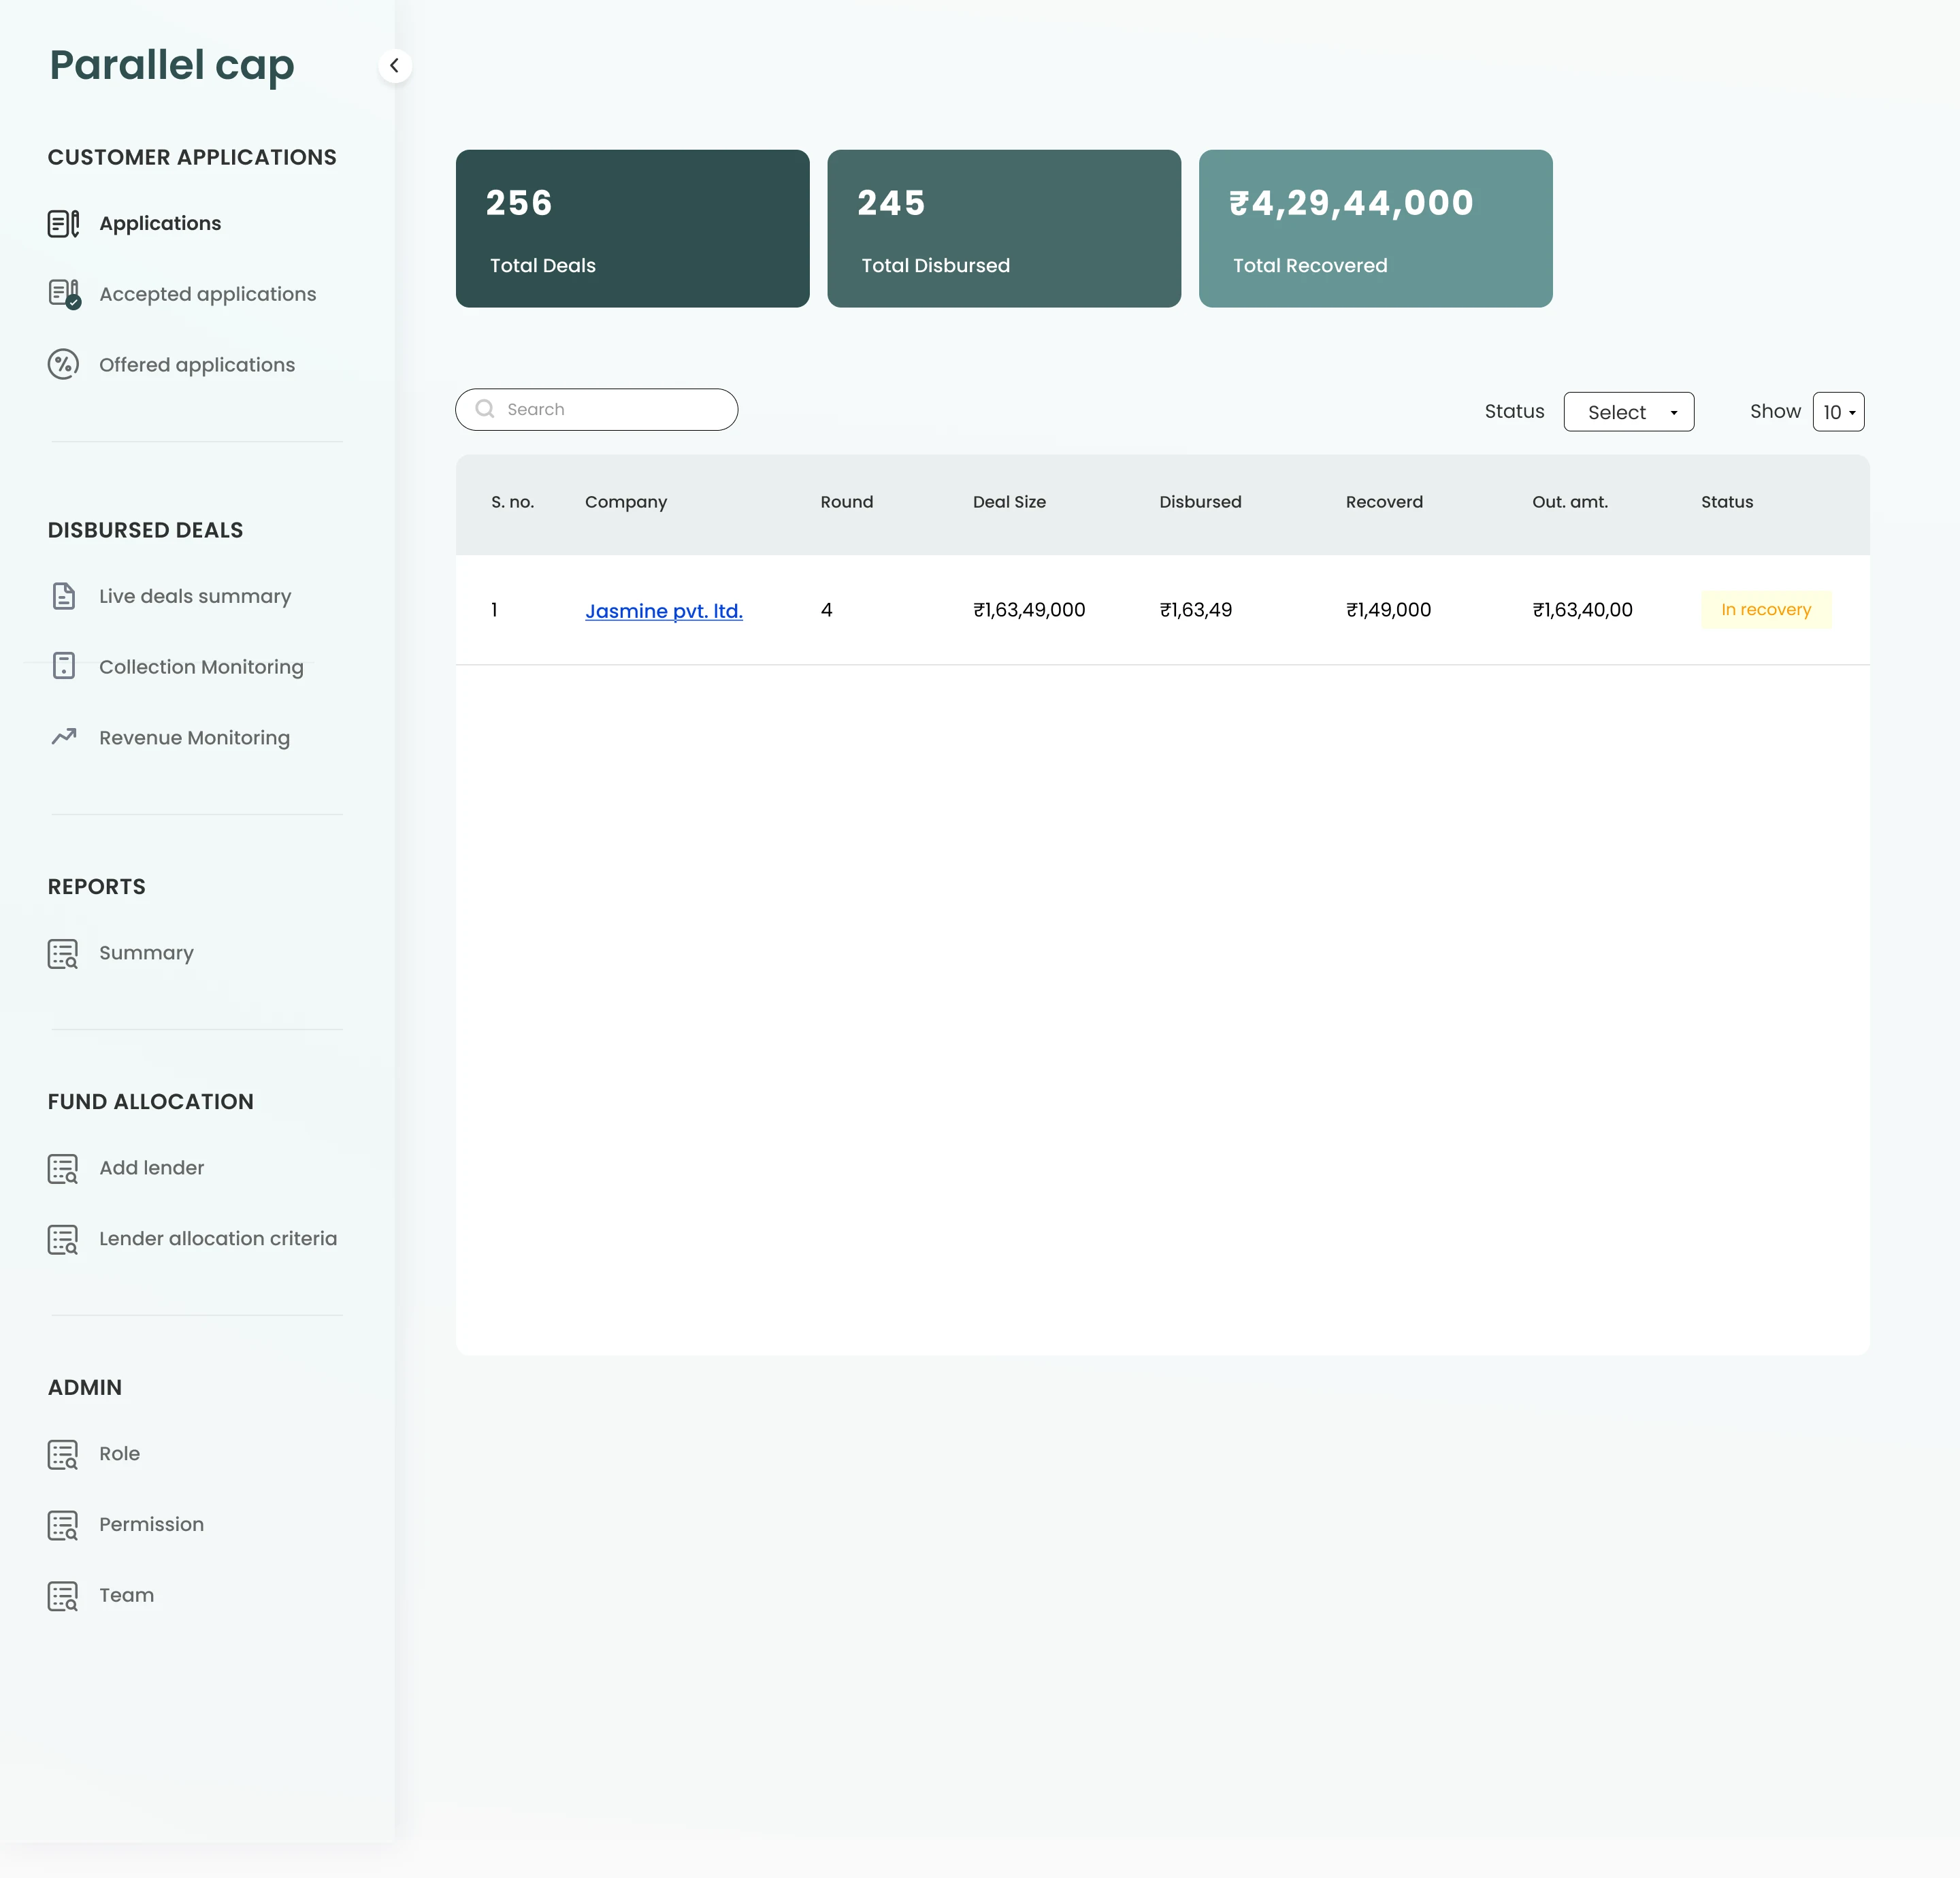Click the deal size ₹1,63,49,000 cell

point(1029,610)
